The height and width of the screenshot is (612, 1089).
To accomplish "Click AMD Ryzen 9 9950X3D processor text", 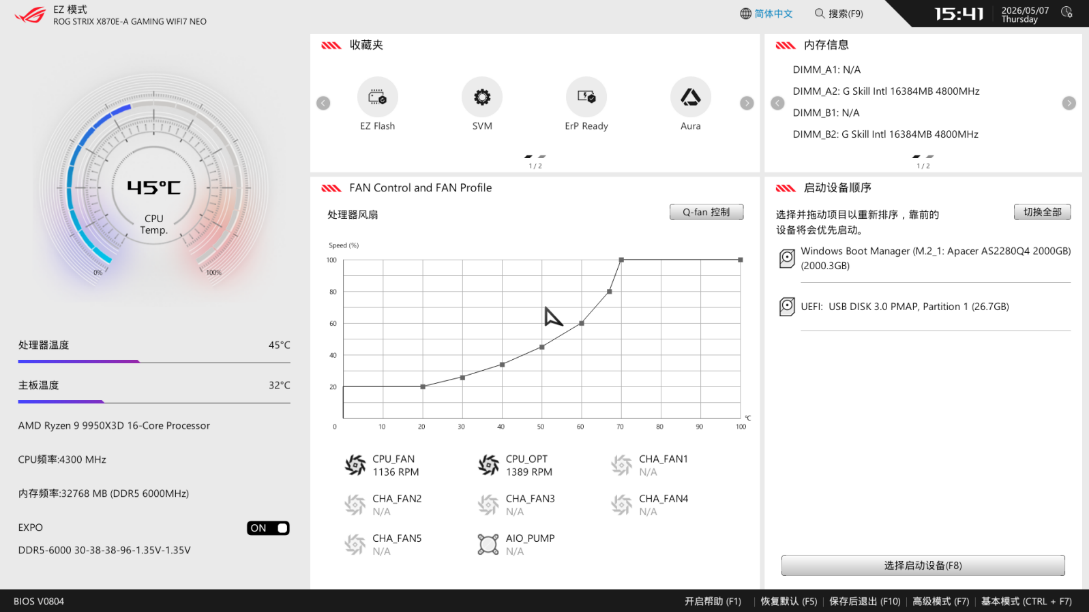I will 114,426.
